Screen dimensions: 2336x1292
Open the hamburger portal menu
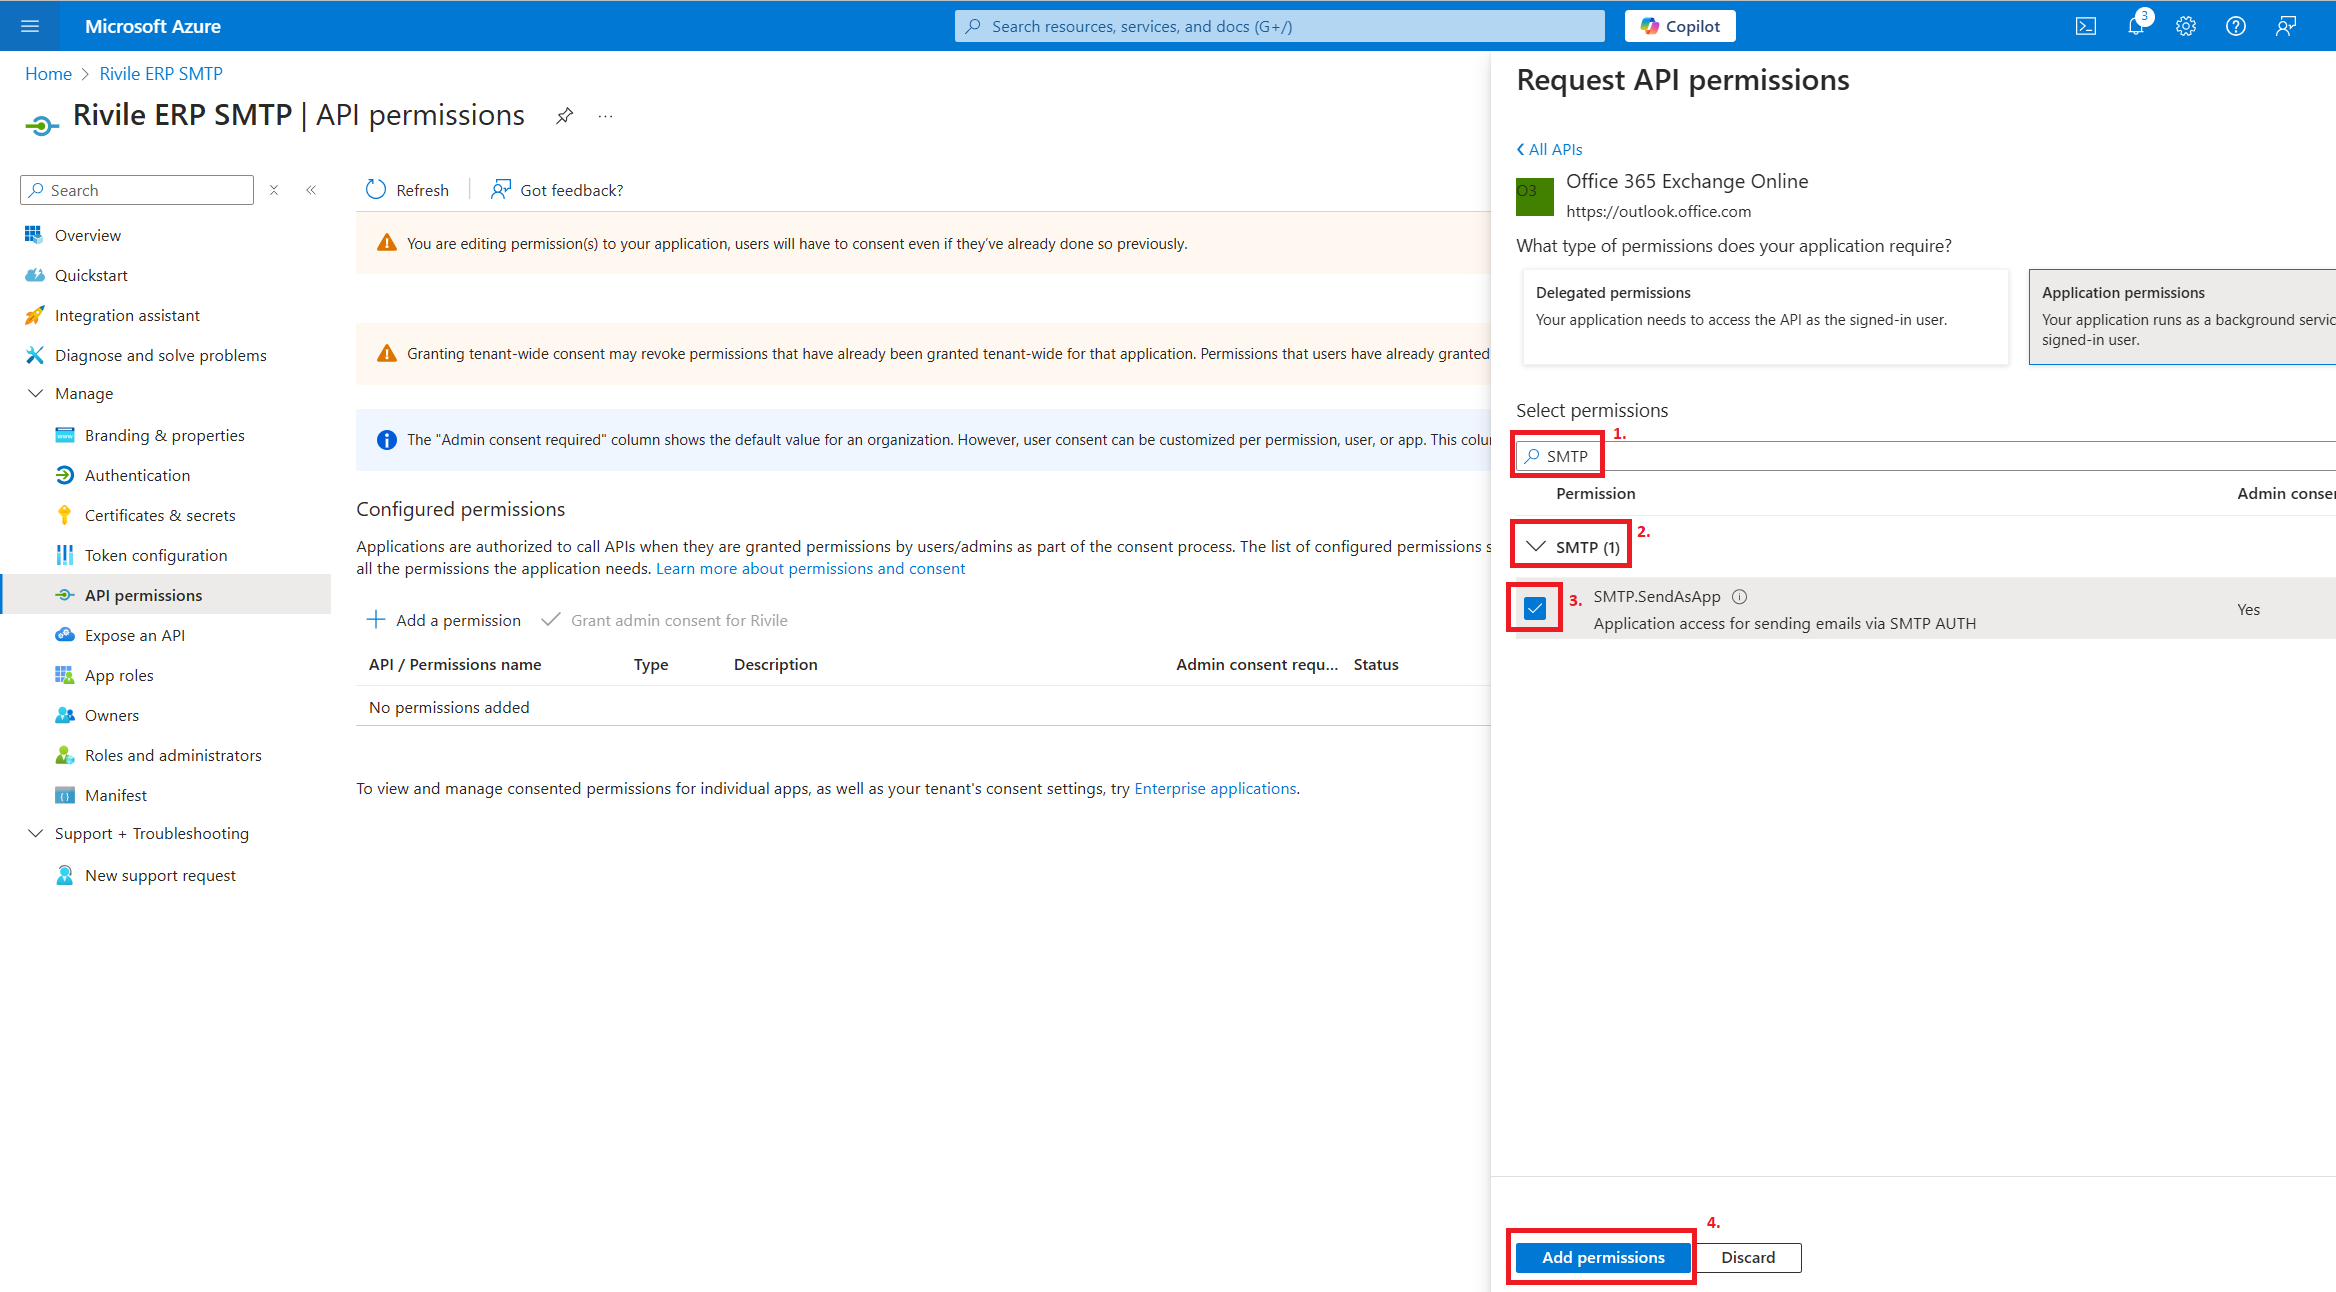pyautogui.click(x=30, y=26)
